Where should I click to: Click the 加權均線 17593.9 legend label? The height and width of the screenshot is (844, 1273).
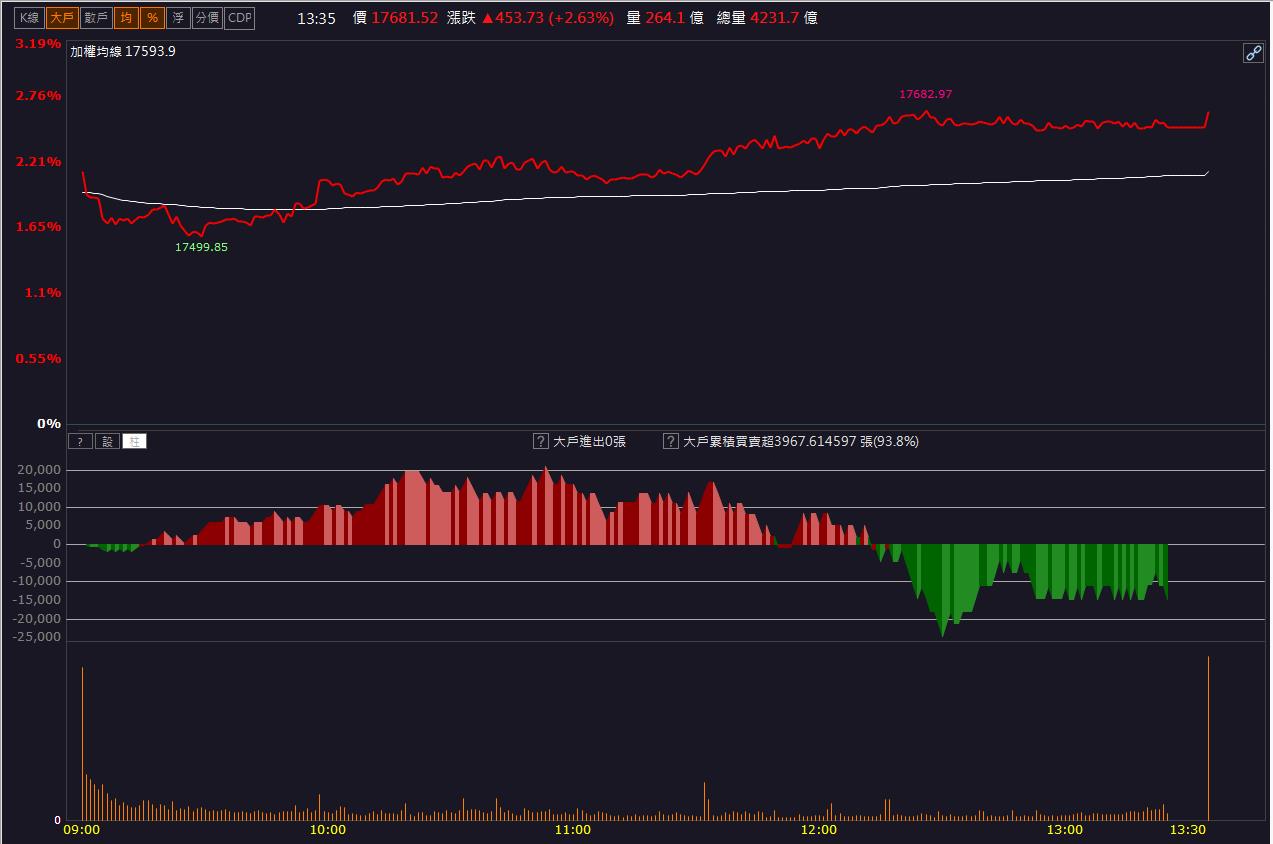coord(123,52)
